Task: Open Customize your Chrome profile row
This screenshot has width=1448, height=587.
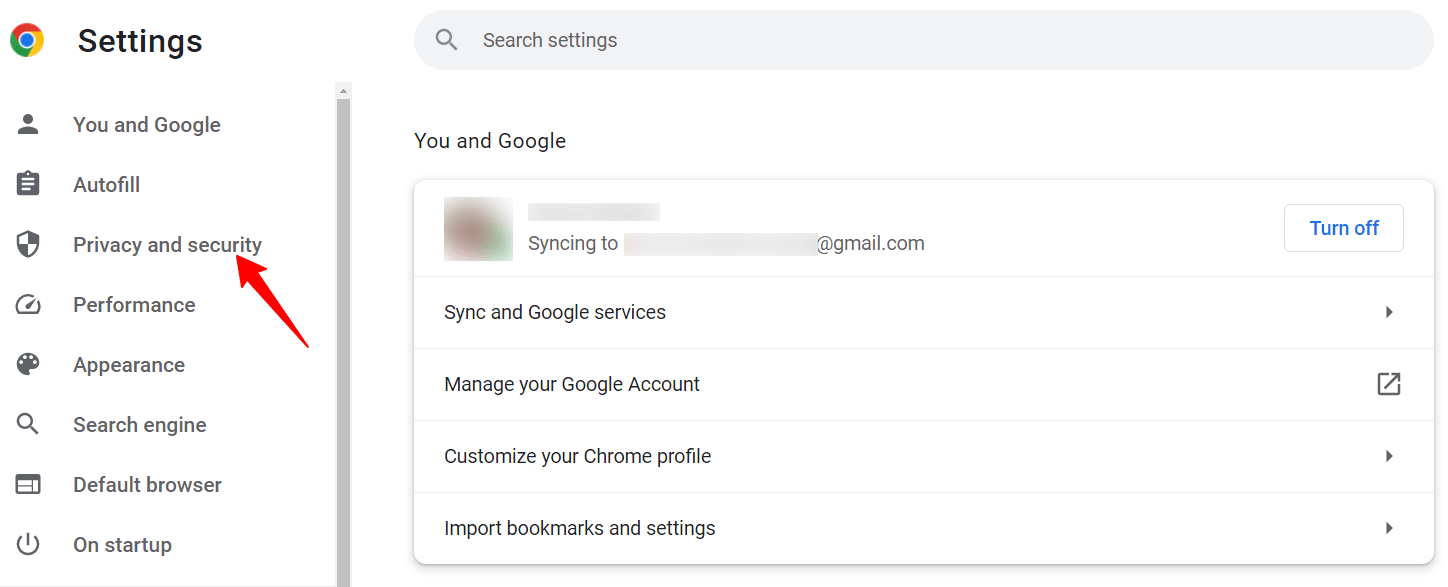Action: (x=923, y=456)
